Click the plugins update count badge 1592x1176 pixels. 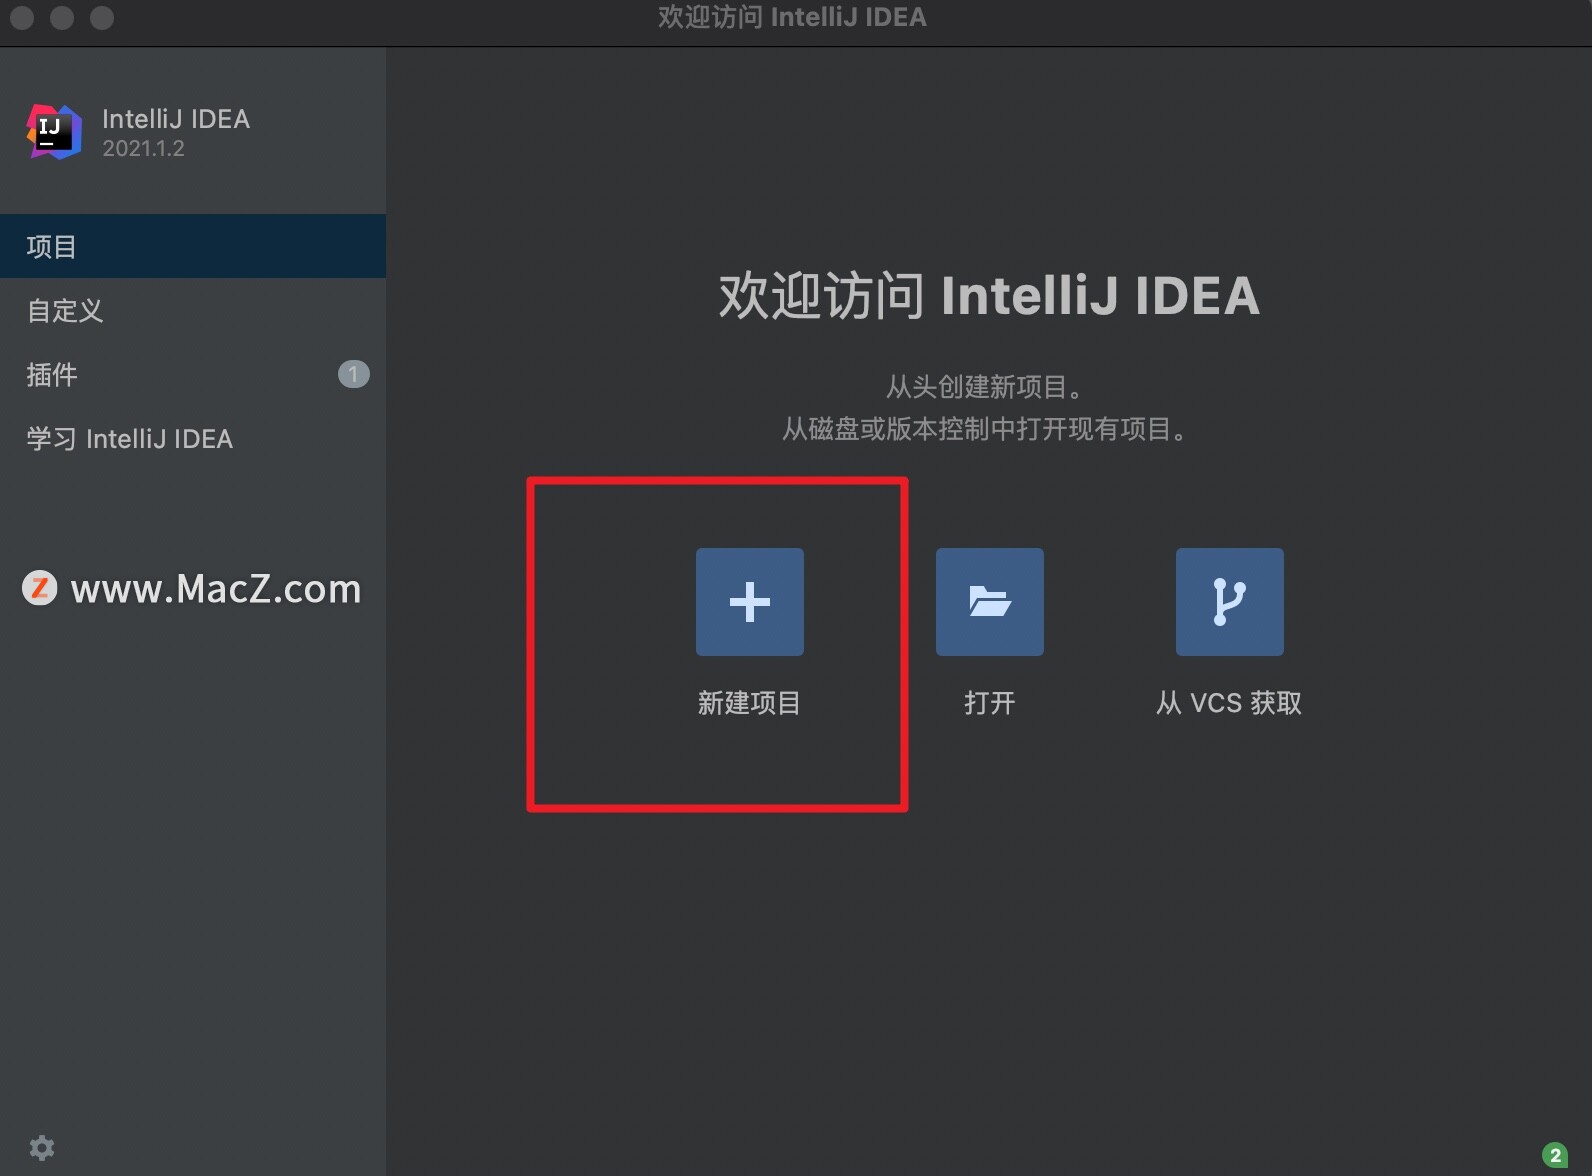(x=354, y=374)
